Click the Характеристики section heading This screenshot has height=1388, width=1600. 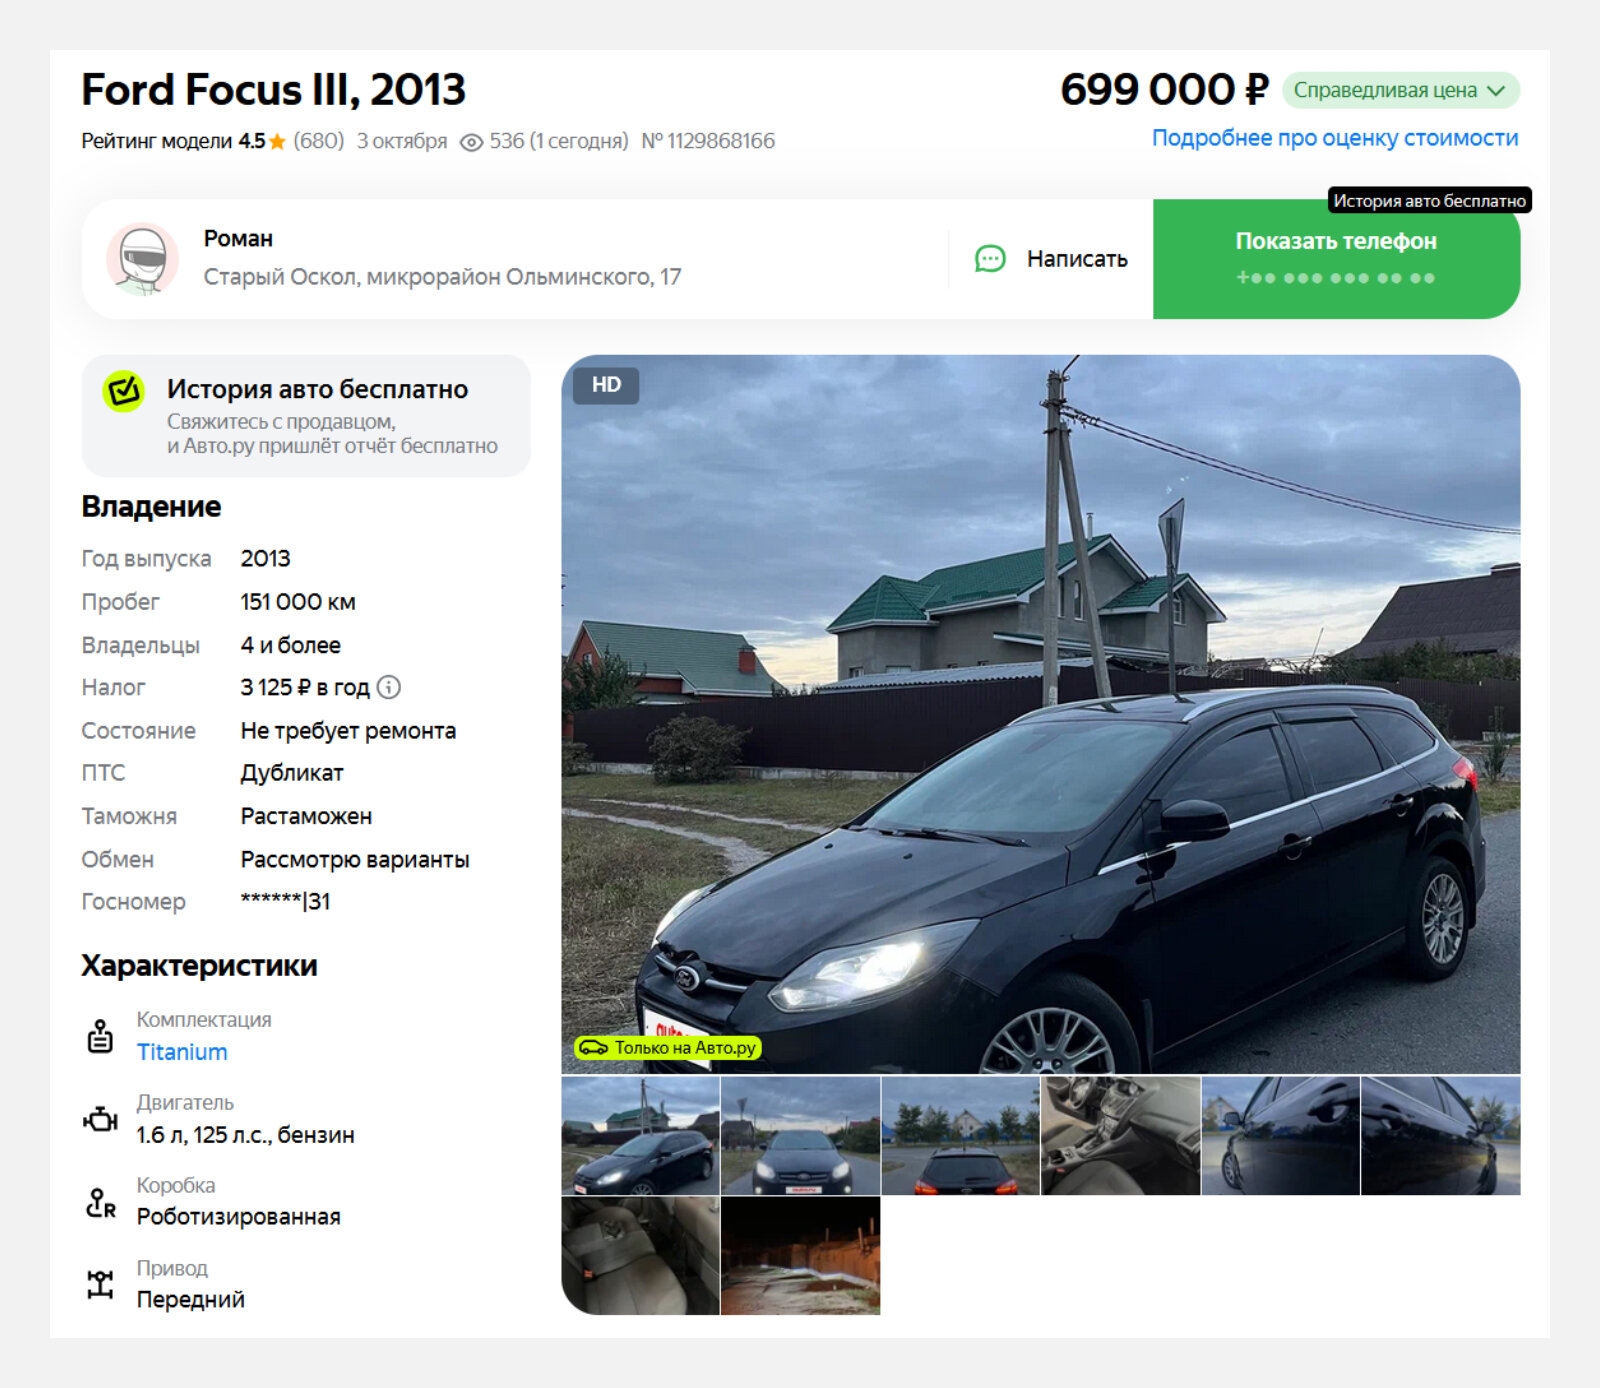[200, 966]
